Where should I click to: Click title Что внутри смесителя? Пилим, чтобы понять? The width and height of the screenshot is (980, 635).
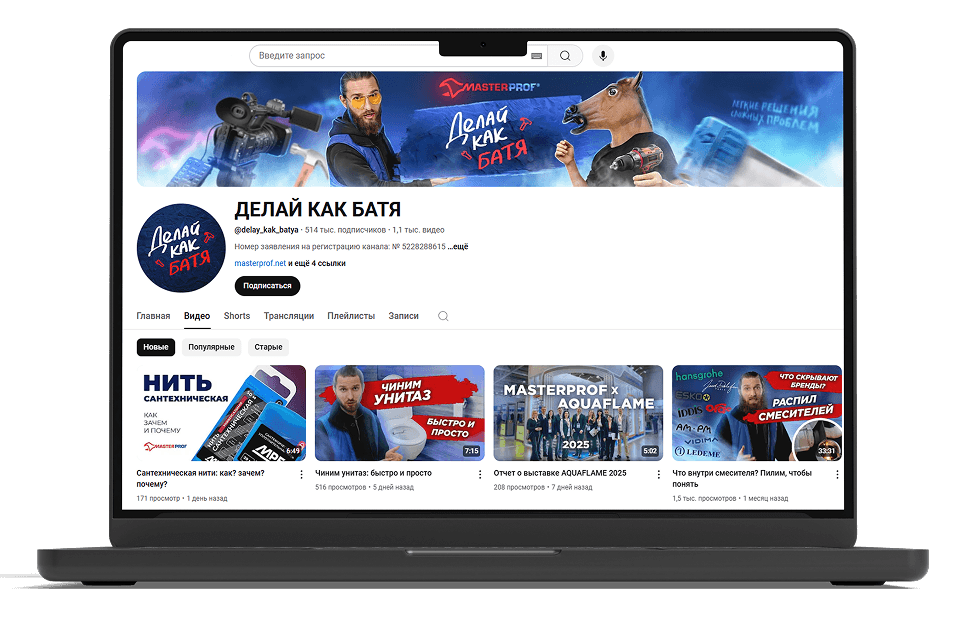click(x=742, y=479)
